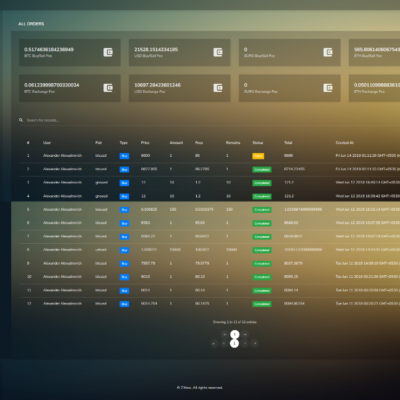Click the right arrow pagination button
400x400 pixels.
(x=245, y=334)
